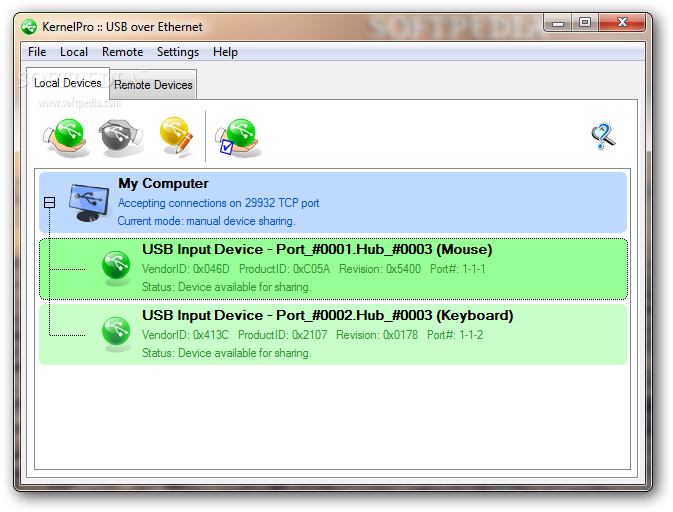Minimize the KernelPro window
The image size is (673, 512).
pos(558,23)
